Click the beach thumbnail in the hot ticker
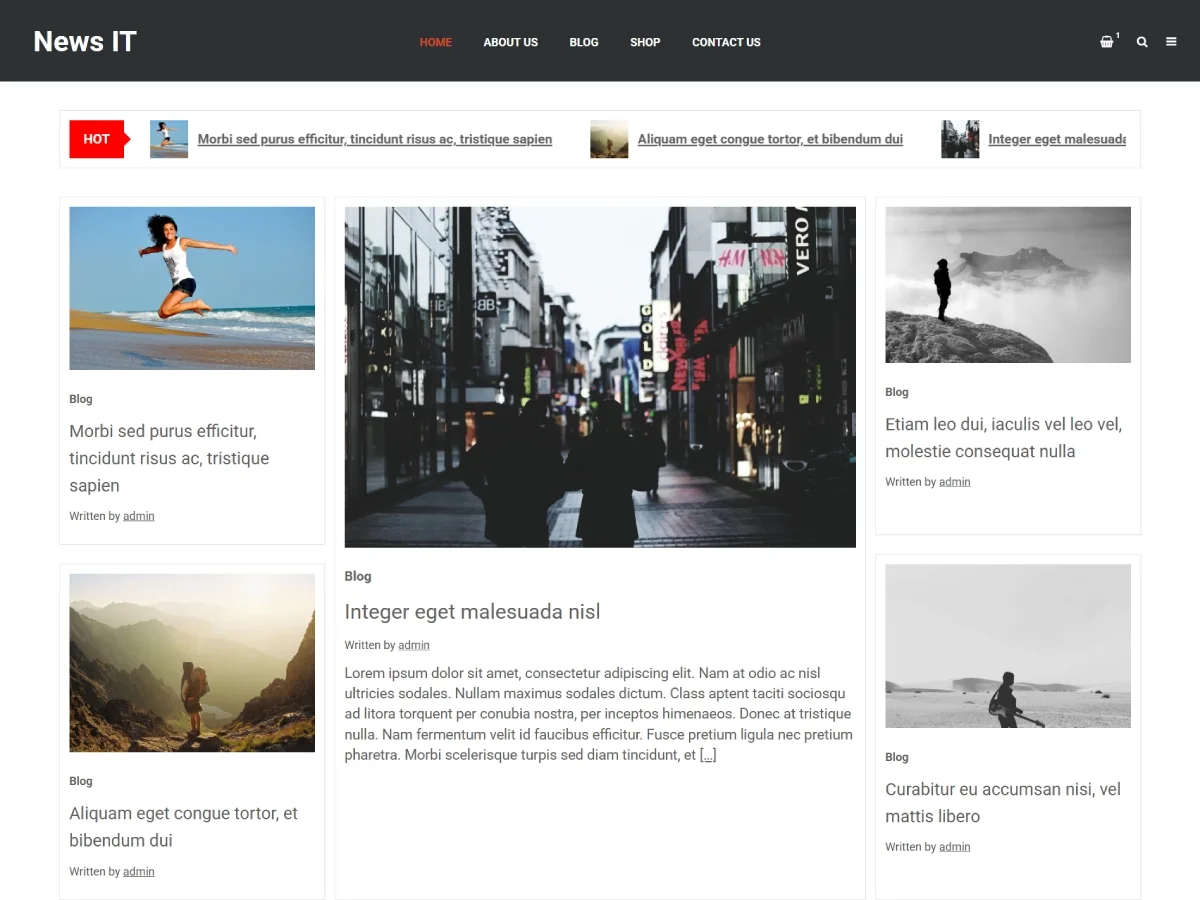Screen dimensions: 1200x900 [x=169, y=139]
